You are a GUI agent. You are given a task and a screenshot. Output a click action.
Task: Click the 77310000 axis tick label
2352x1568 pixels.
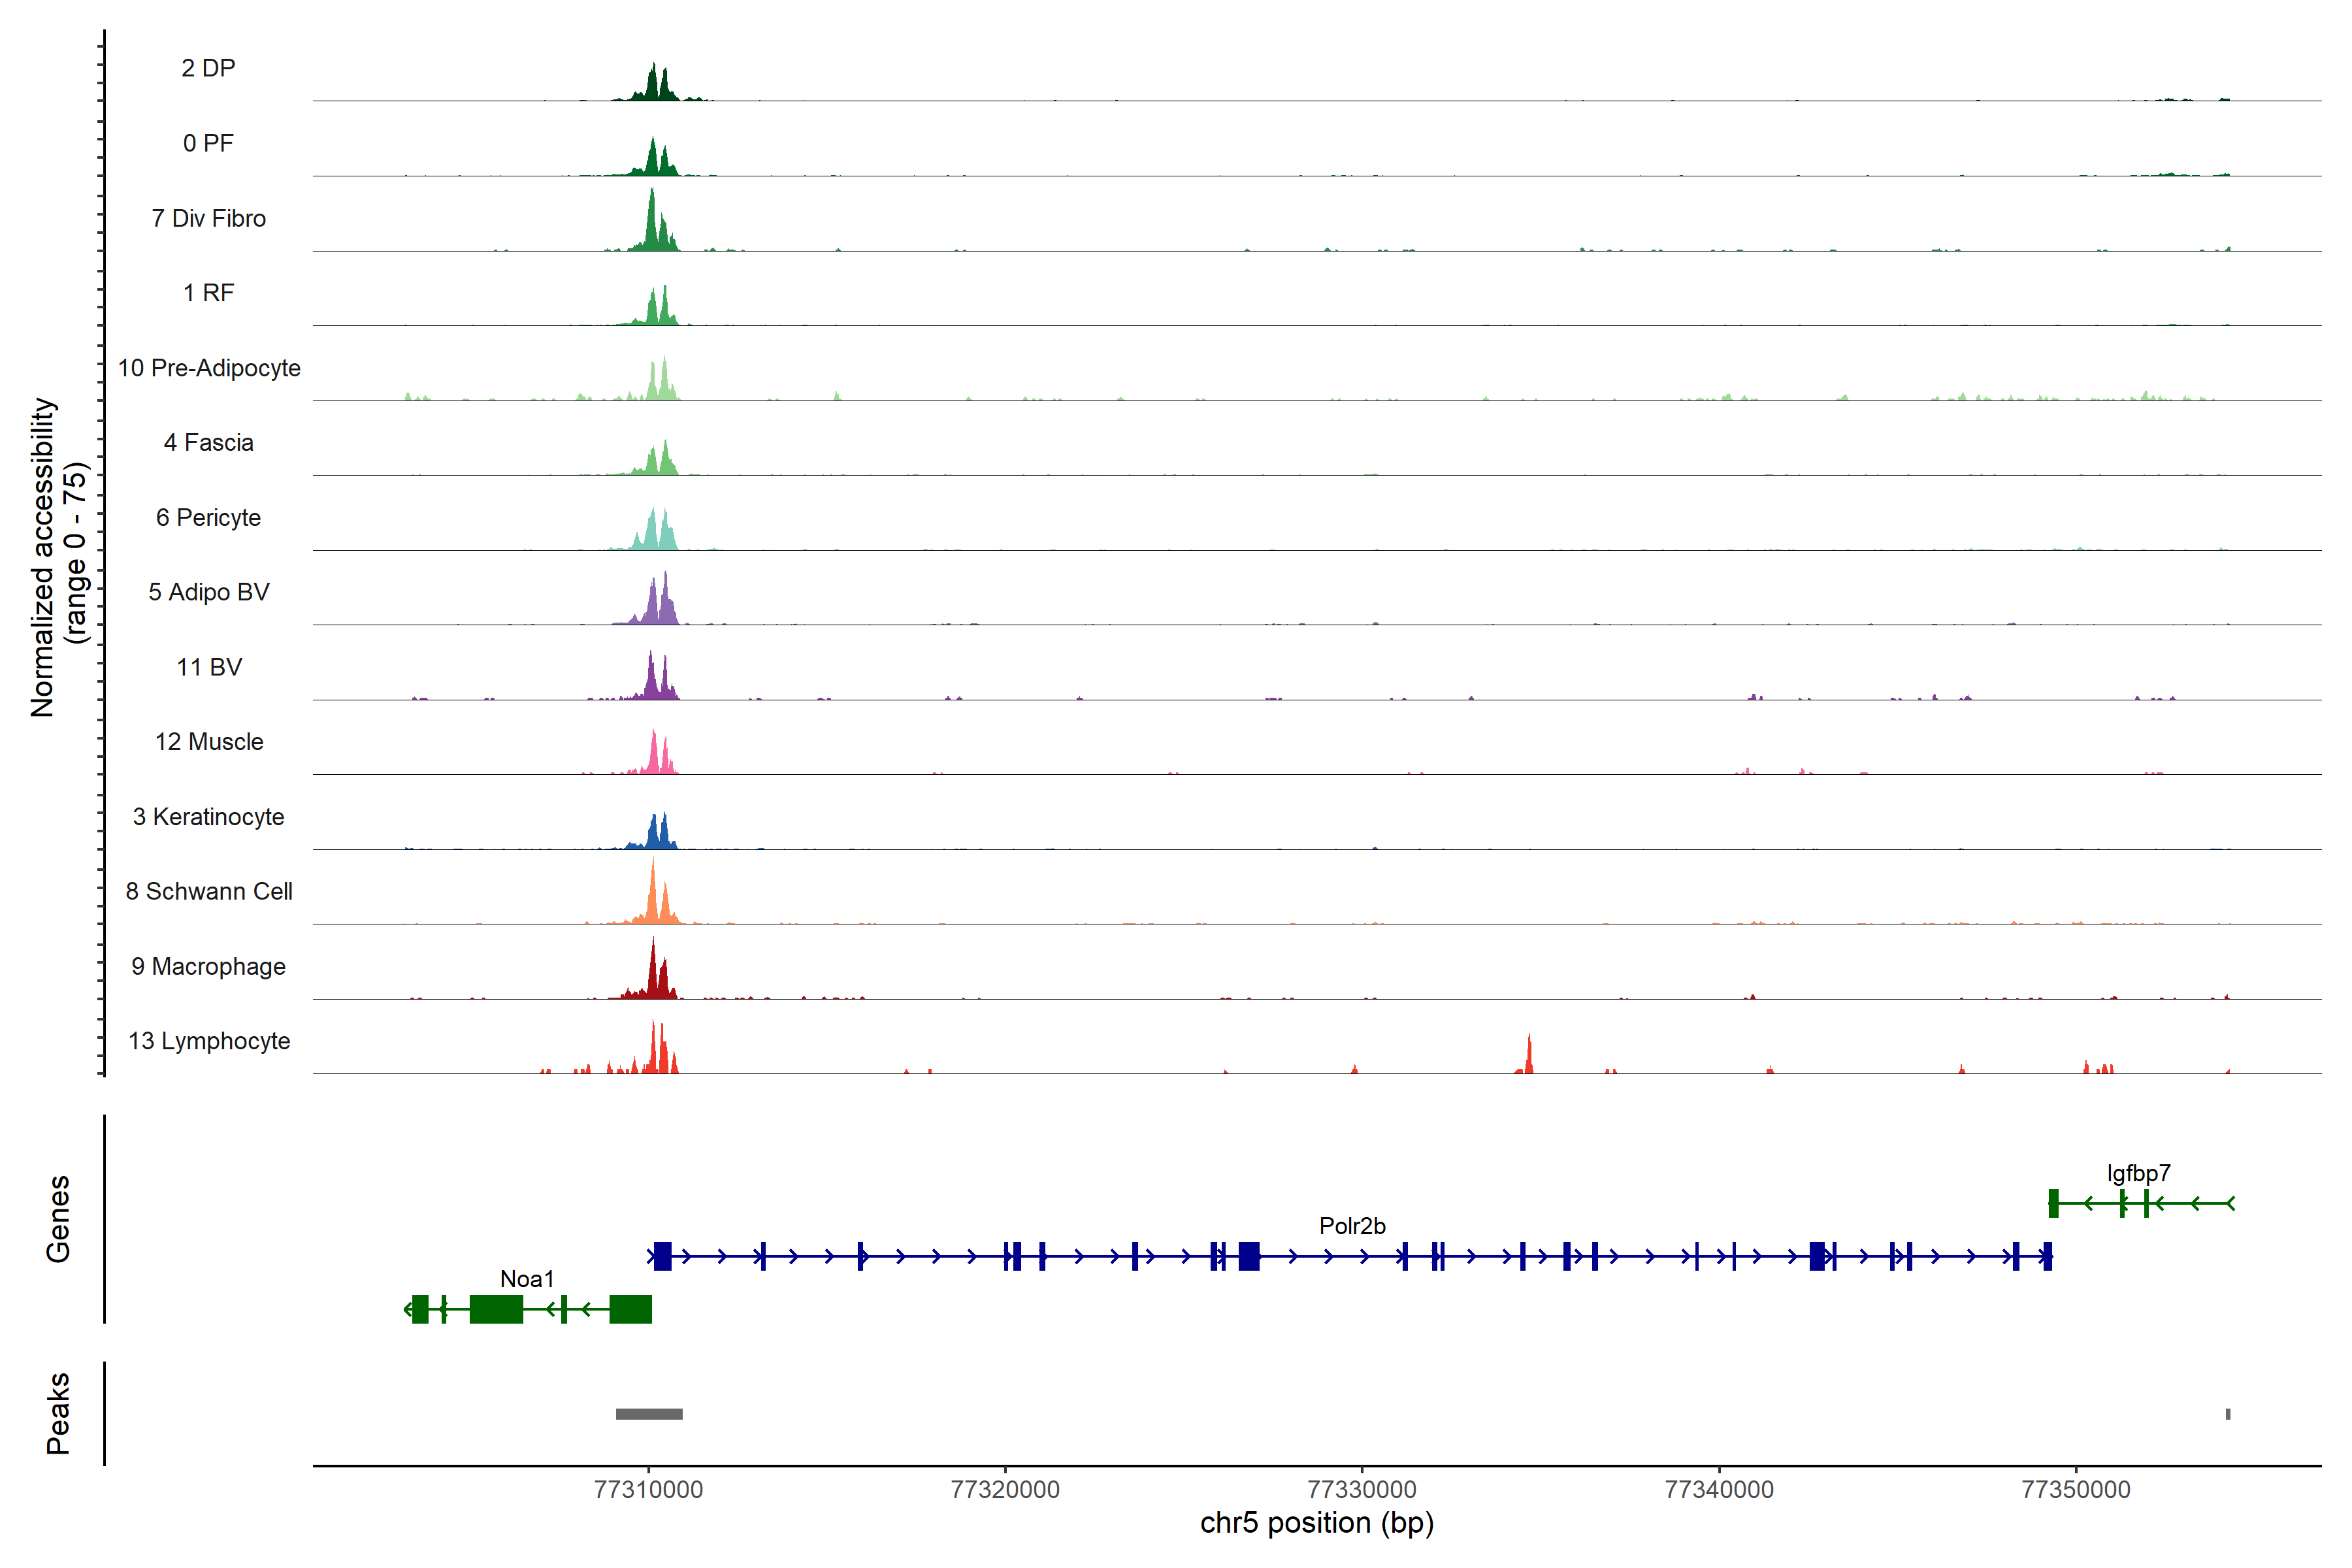point(648,1489)
